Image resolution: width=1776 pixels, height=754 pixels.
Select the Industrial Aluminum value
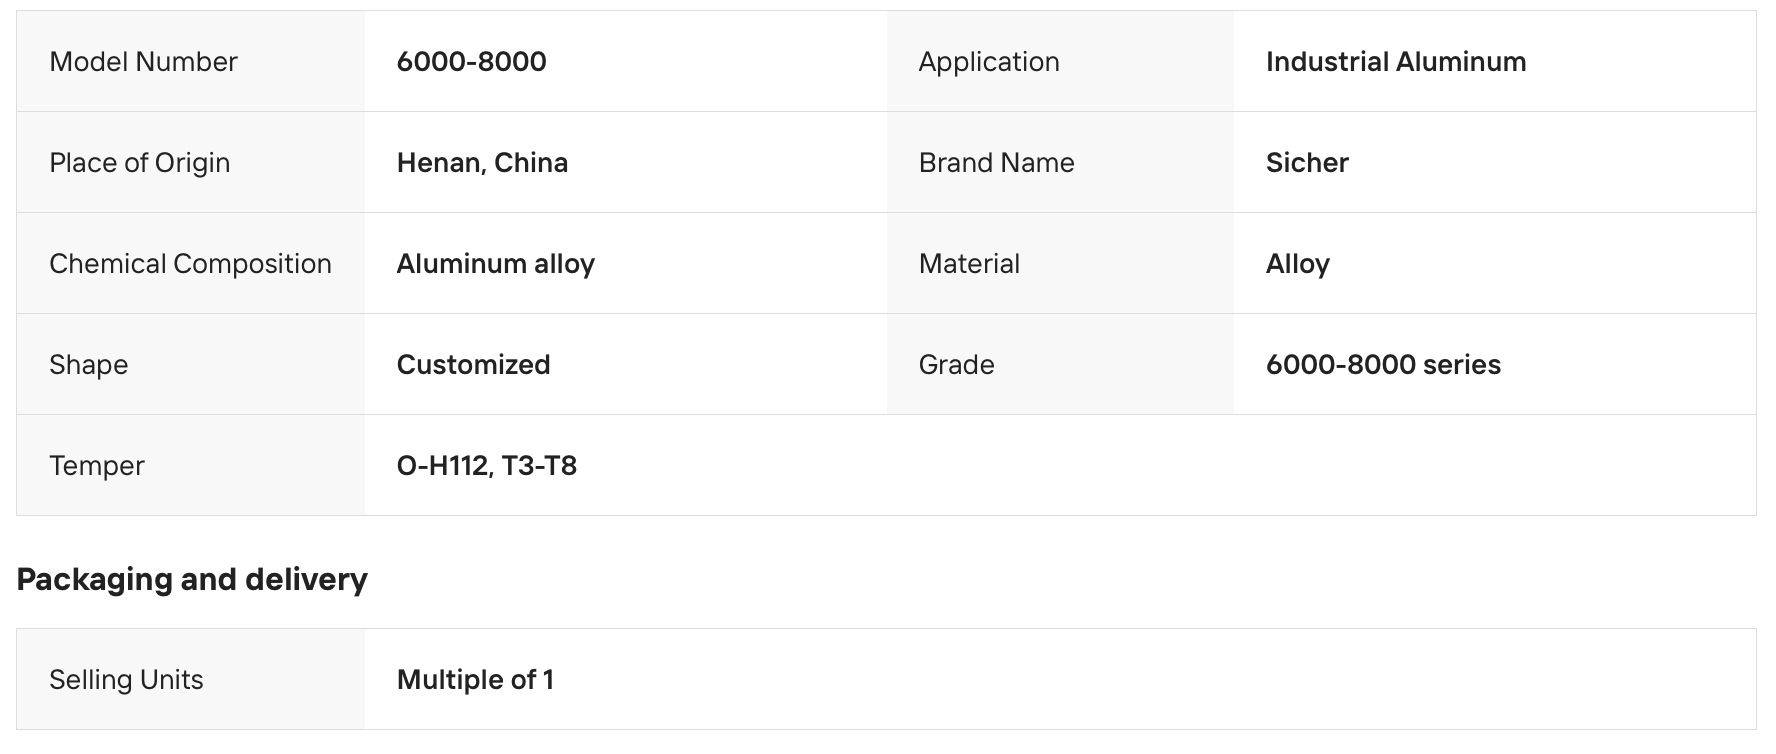coord(1396,62)
